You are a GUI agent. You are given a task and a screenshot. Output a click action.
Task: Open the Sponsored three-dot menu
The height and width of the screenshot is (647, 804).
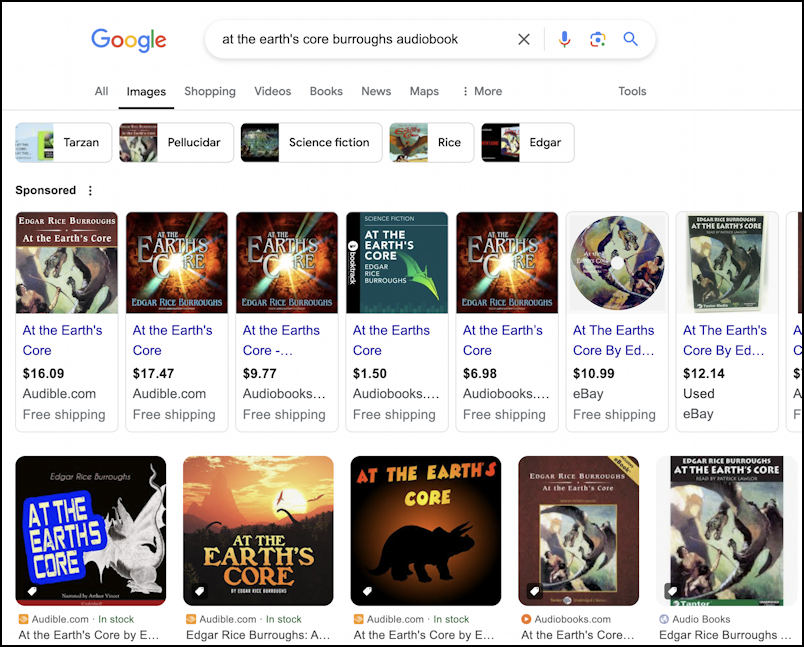pos(90,191)
